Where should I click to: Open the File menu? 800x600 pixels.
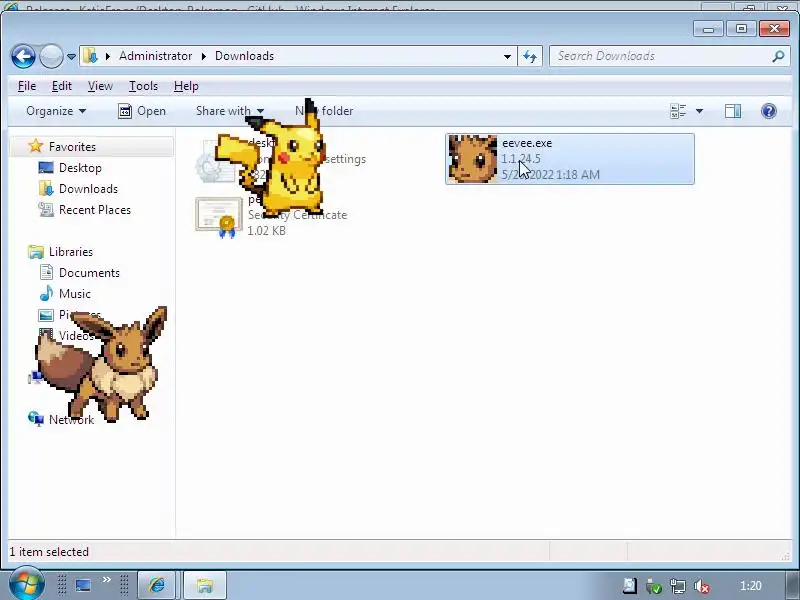27,86
